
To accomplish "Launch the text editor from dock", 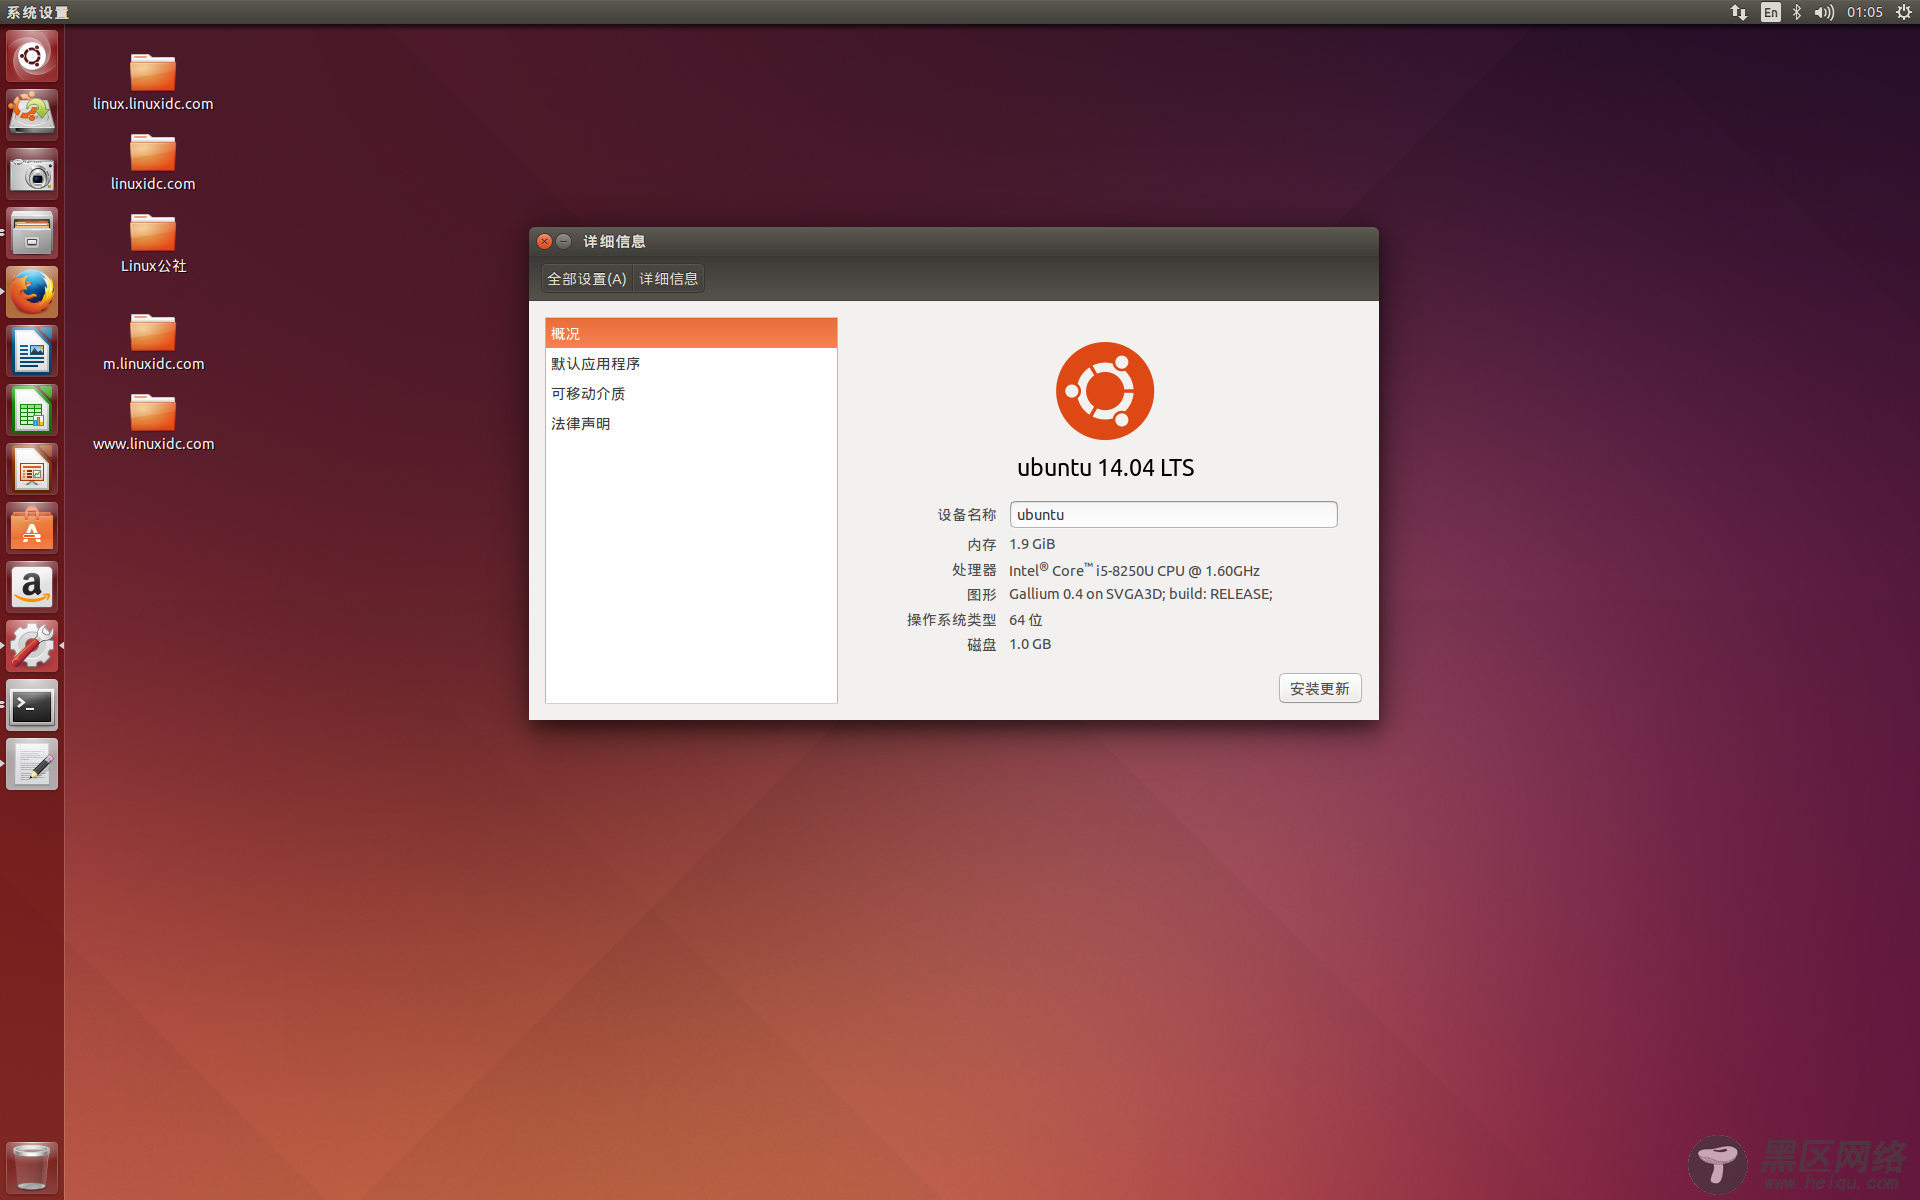I will click(x=32, y=764).
